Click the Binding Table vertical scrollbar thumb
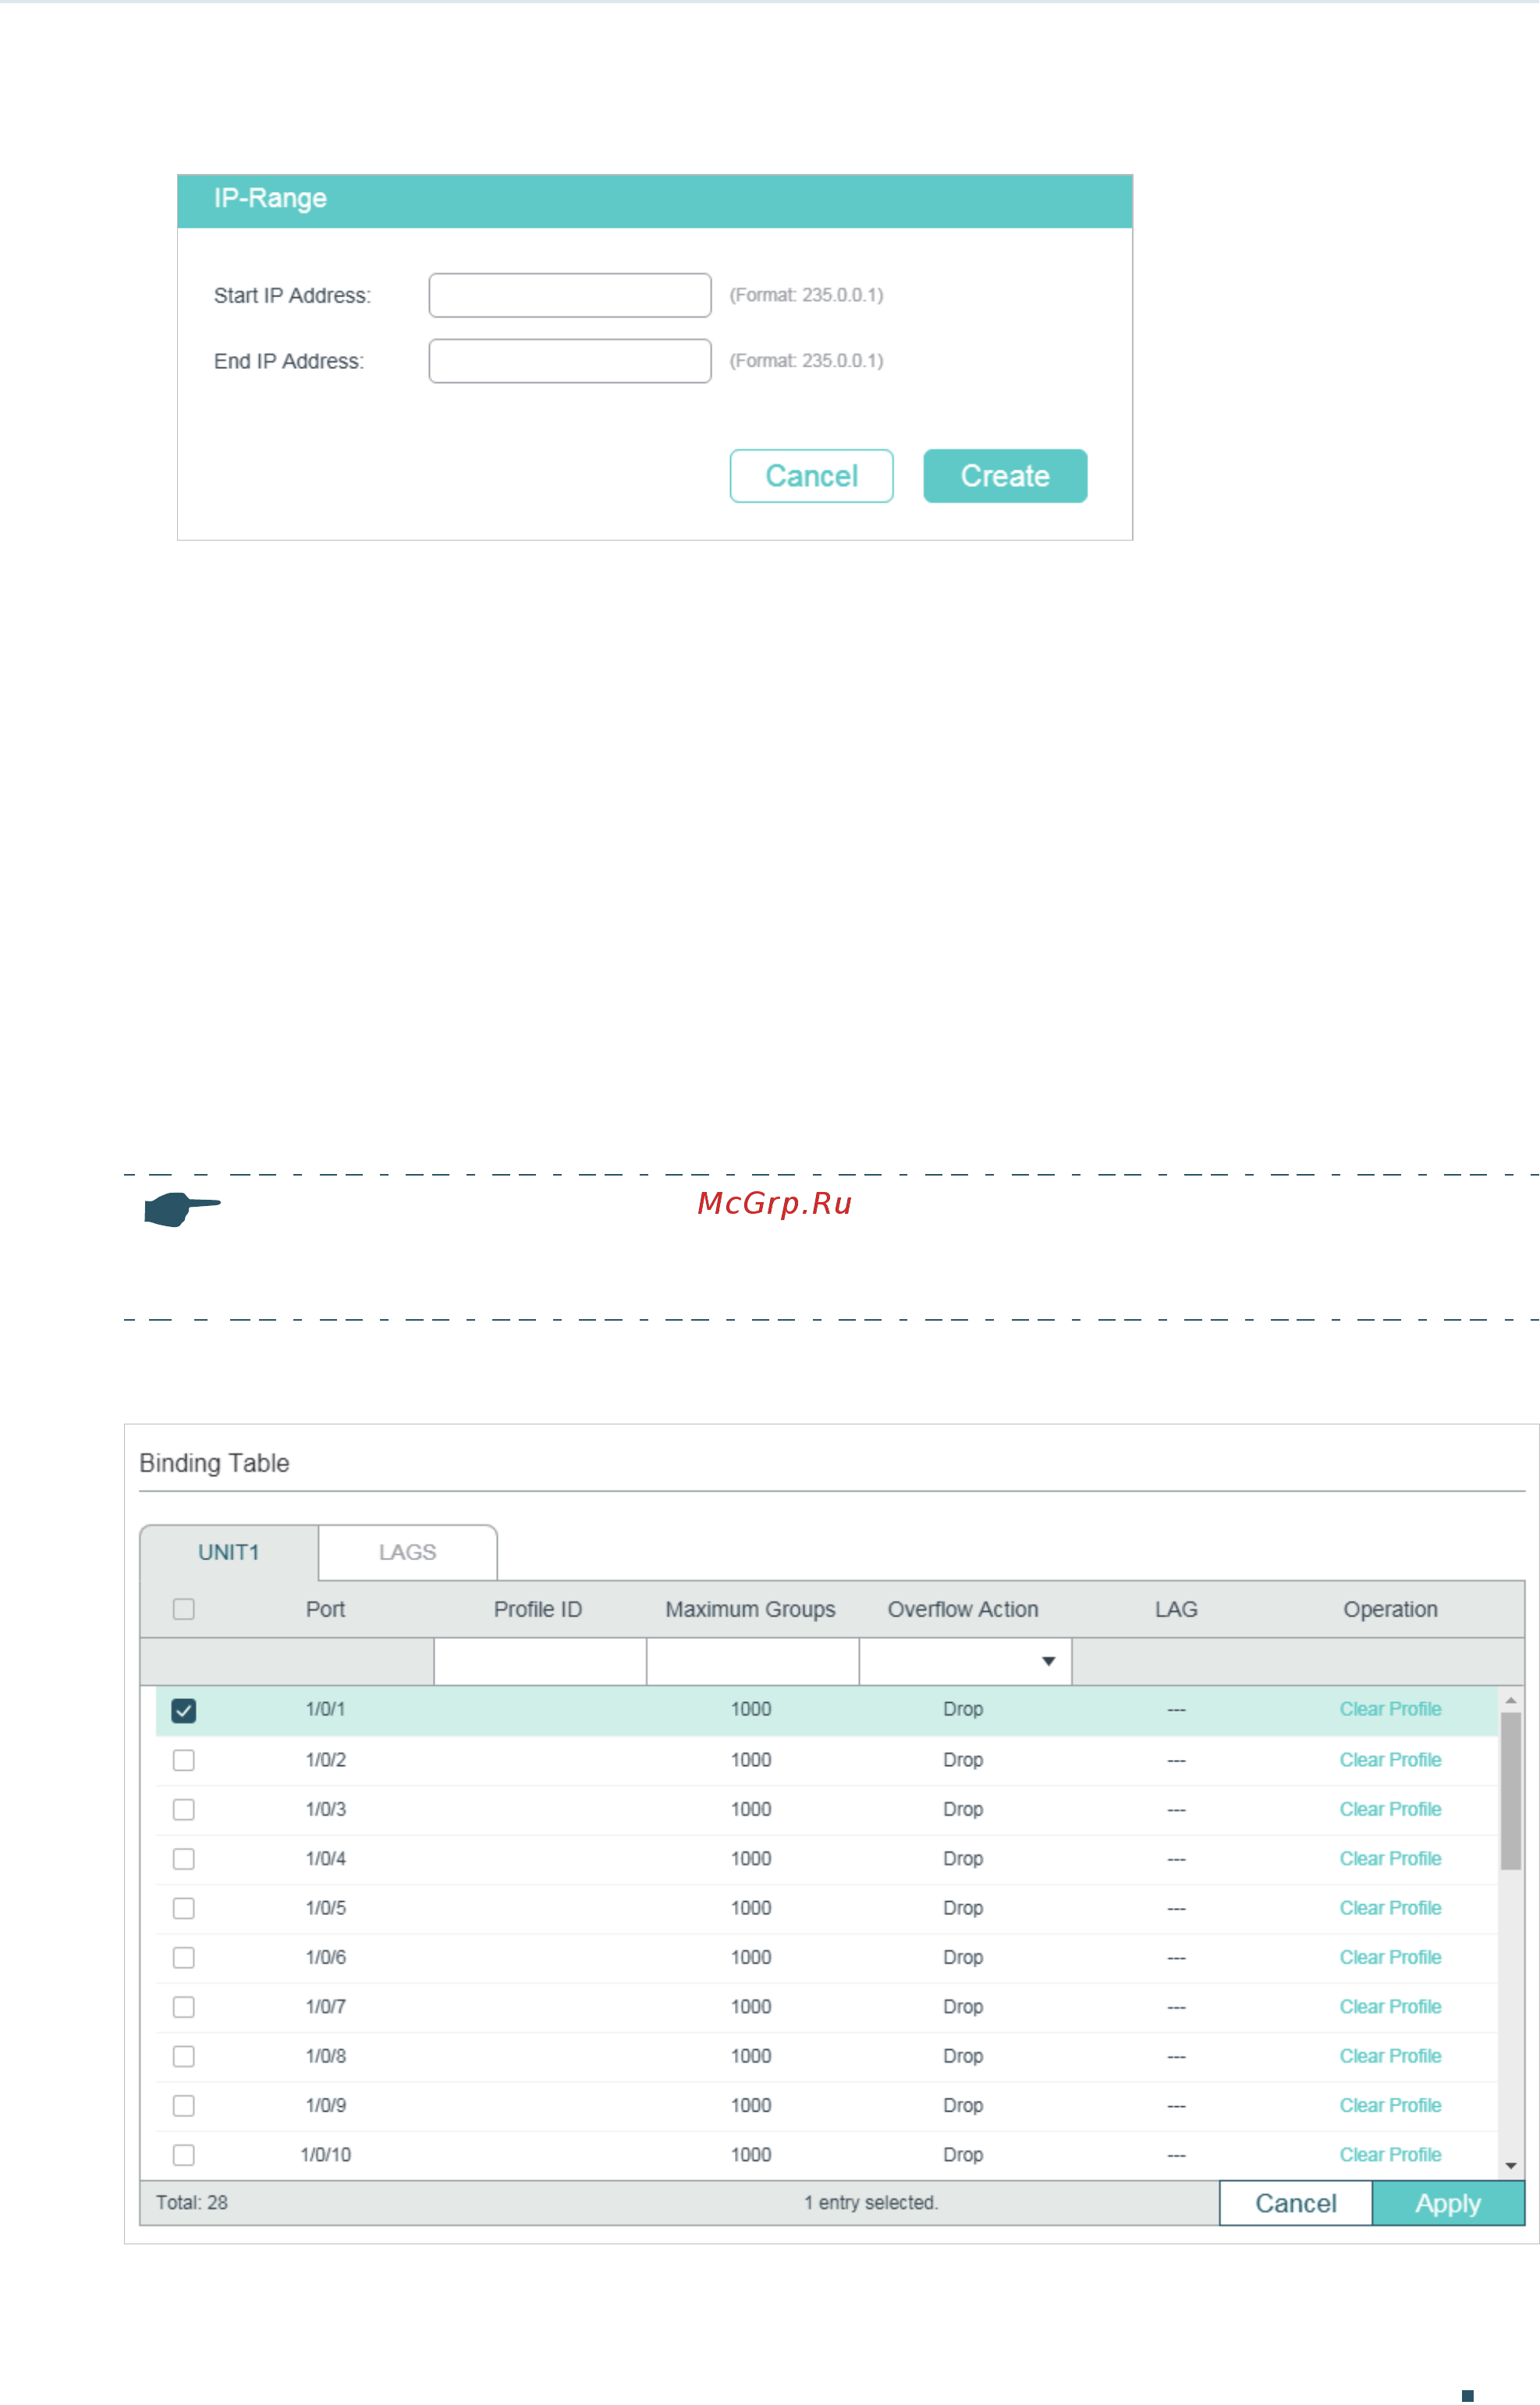The image size is (1540, 2405). (x=1511, y=1791)
